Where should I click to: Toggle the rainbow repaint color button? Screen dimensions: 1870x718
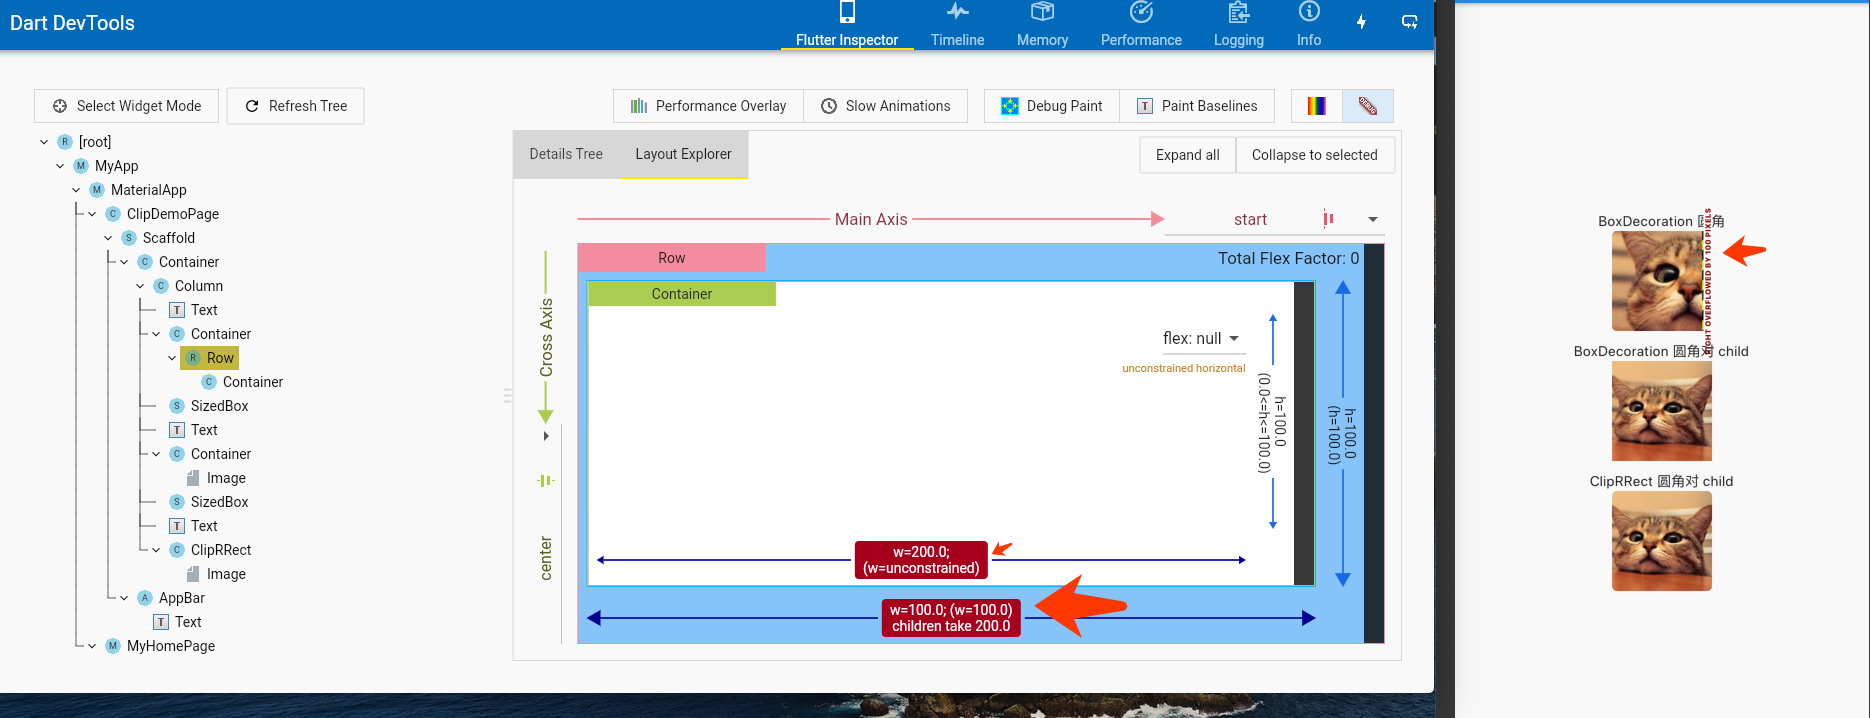point(1316,106)
